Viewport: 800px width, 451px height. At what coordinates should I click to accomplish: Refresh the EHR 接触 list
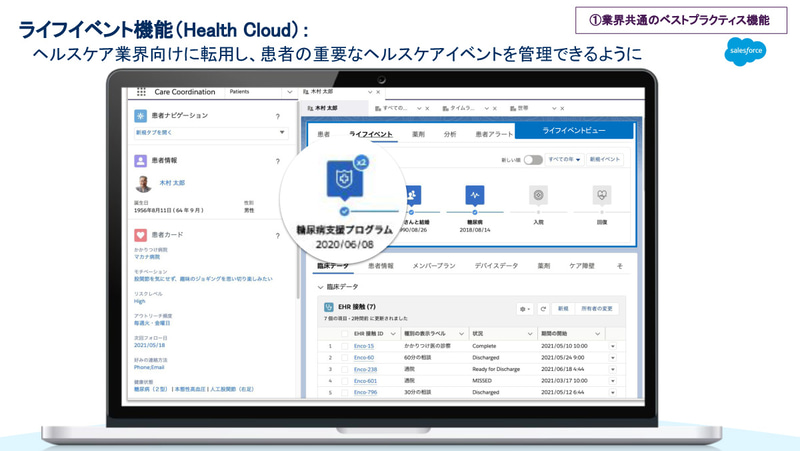point(543,309)
